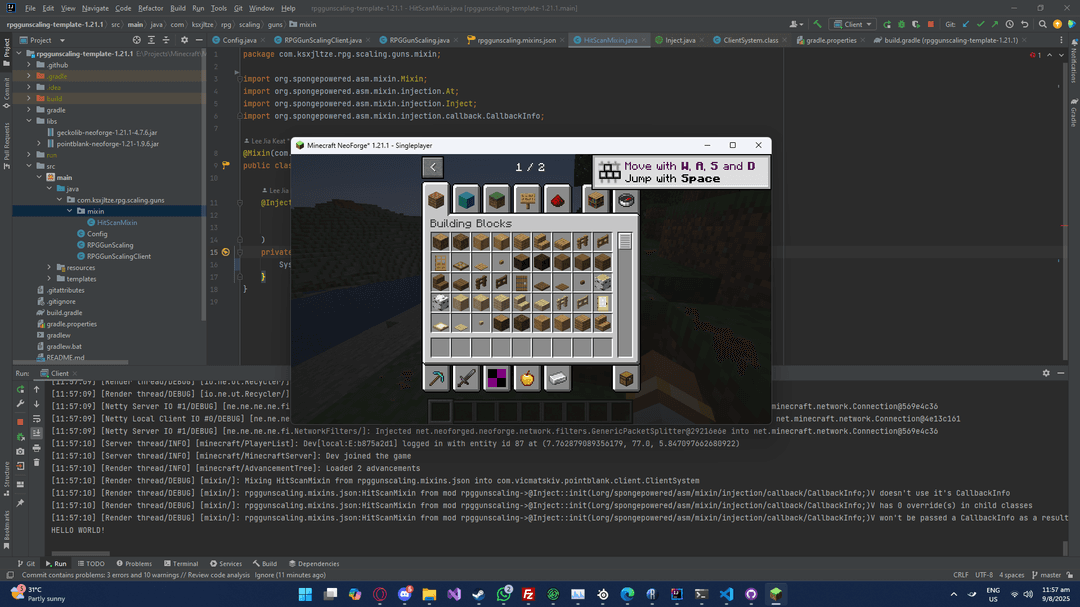
Task: Click master branch in status bar
Action: coord(1047,575)
